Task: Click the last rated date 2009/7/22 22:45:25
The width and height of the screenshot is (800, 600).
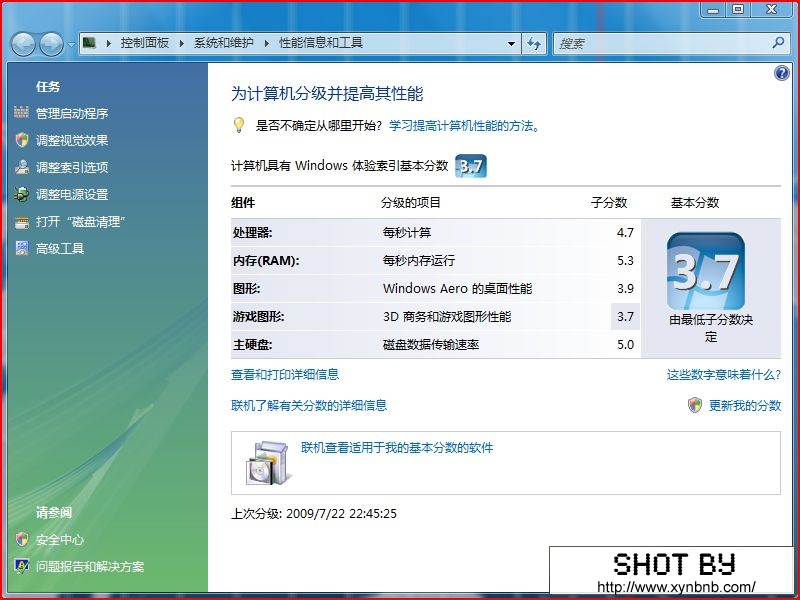Action: pyautogui.click(x=341, y=514)
